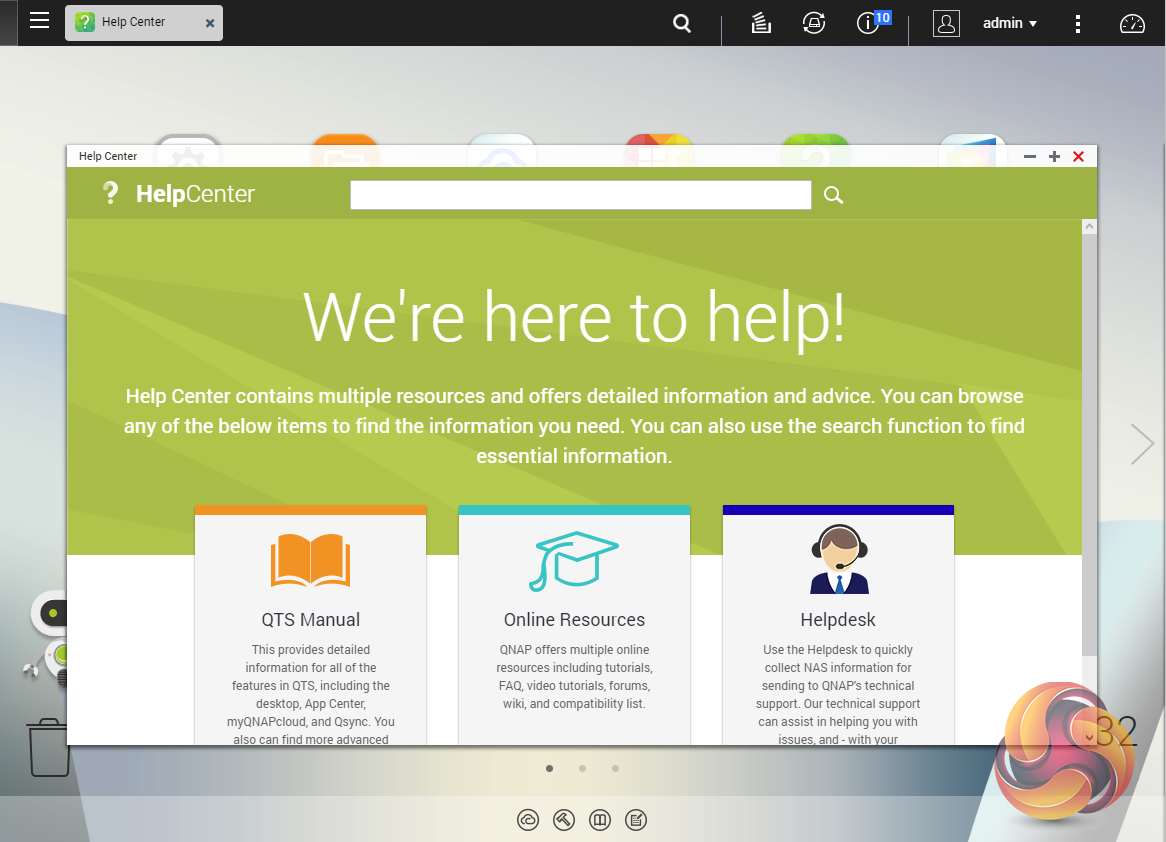Click the QTS Manual heading
Screen dimensions: 1166x842
310,620
